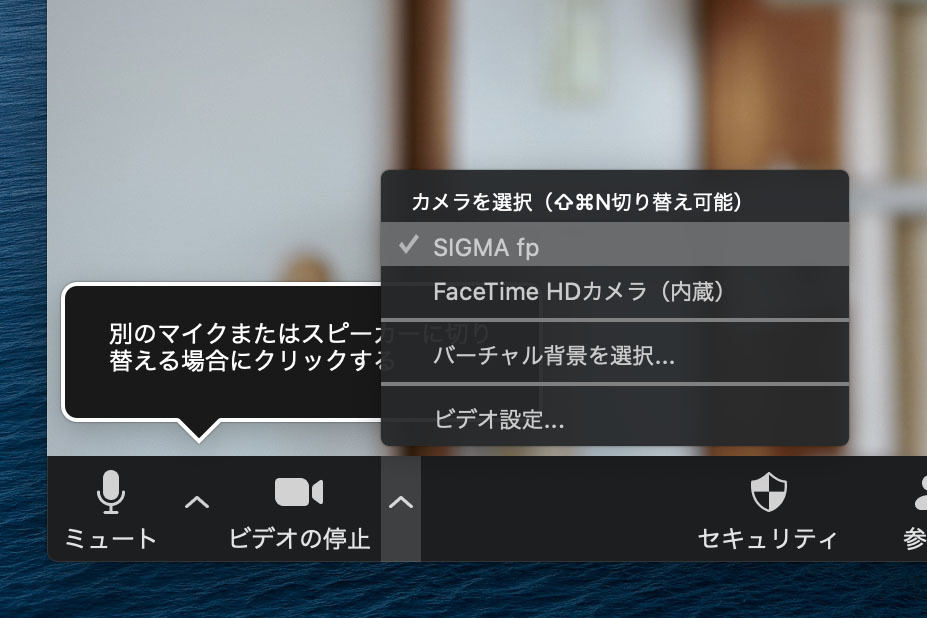Click the カメラを選択 menu header text
The image size is (927, 618).
click(x=576, y=202)
